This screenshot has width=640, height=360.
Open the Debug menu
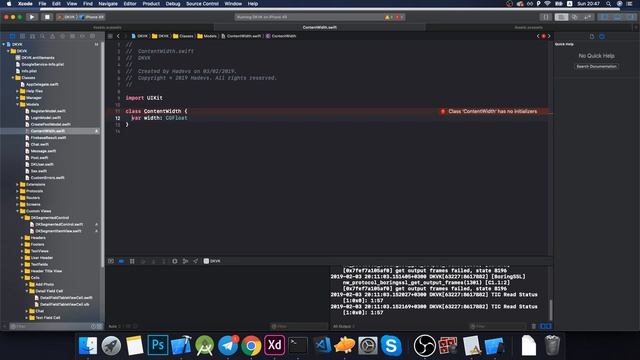173,4
